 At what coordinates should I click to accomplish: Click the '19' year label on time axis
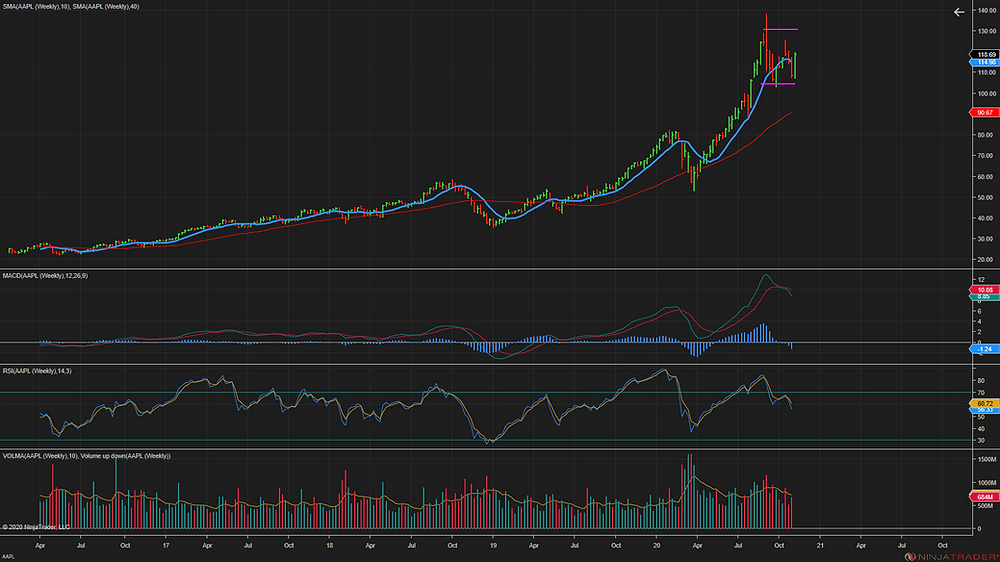click(493, 545)
